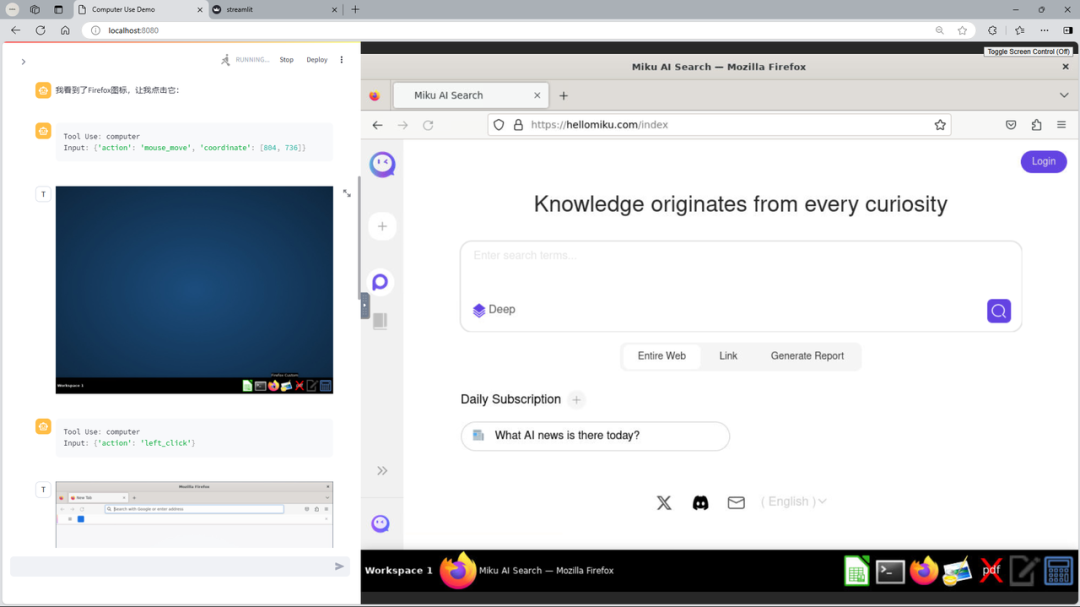
Task: Open Streamlit three-dot options menu
Action: (342, 60)
